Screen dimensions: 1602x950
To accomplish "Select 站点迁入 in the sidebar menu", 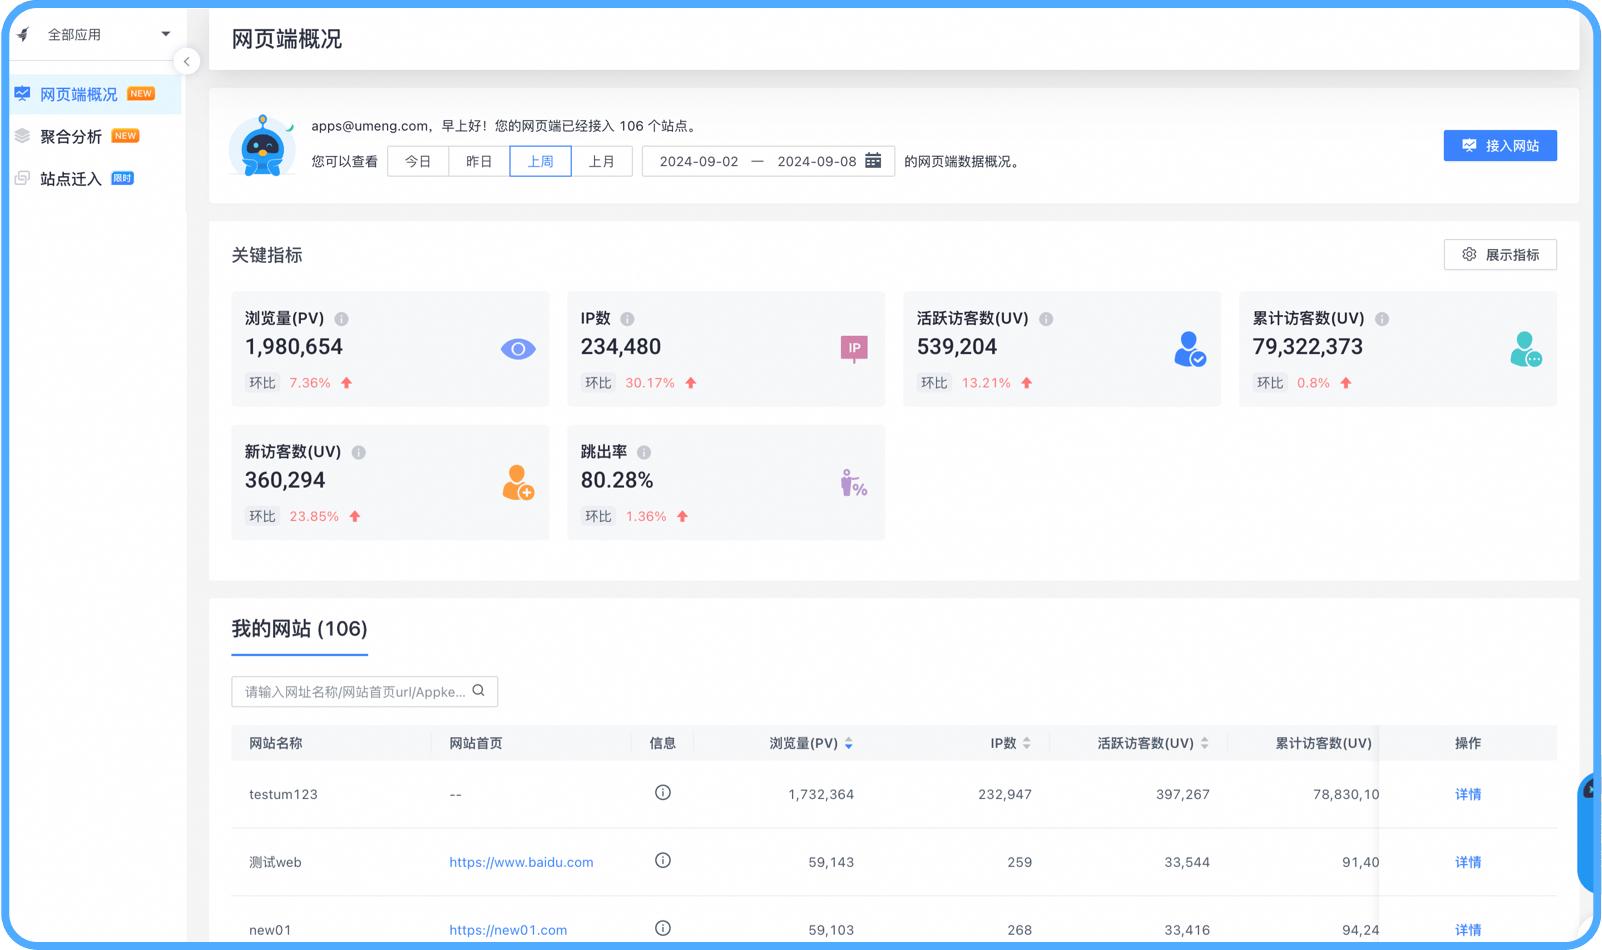I will tap(70, 178).
